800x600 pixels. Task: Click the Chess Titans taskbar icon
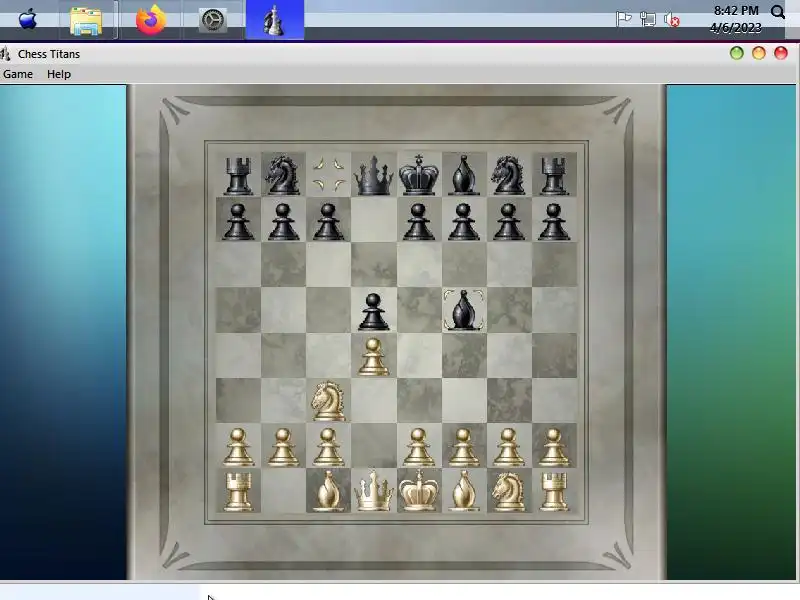click(274, 20)
